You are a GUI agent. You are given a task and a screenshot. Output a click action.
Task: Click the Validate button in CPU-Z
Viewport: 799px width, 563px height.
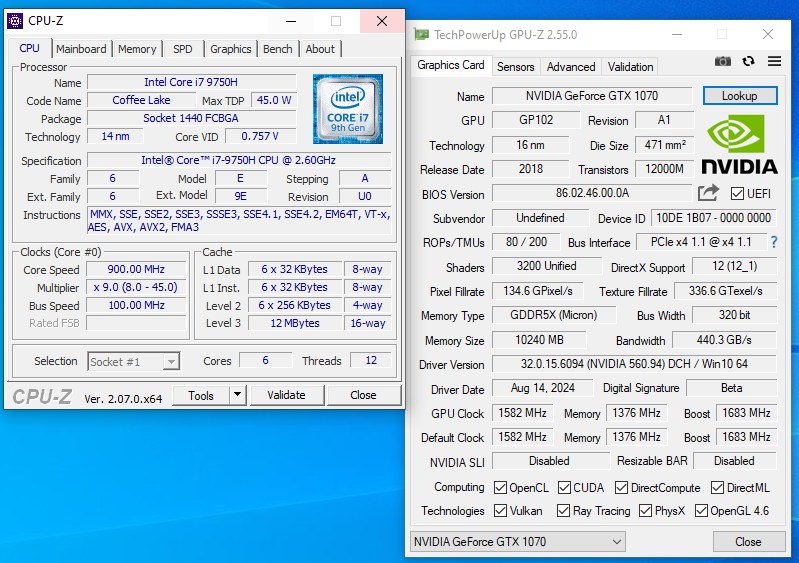(286, 395)
